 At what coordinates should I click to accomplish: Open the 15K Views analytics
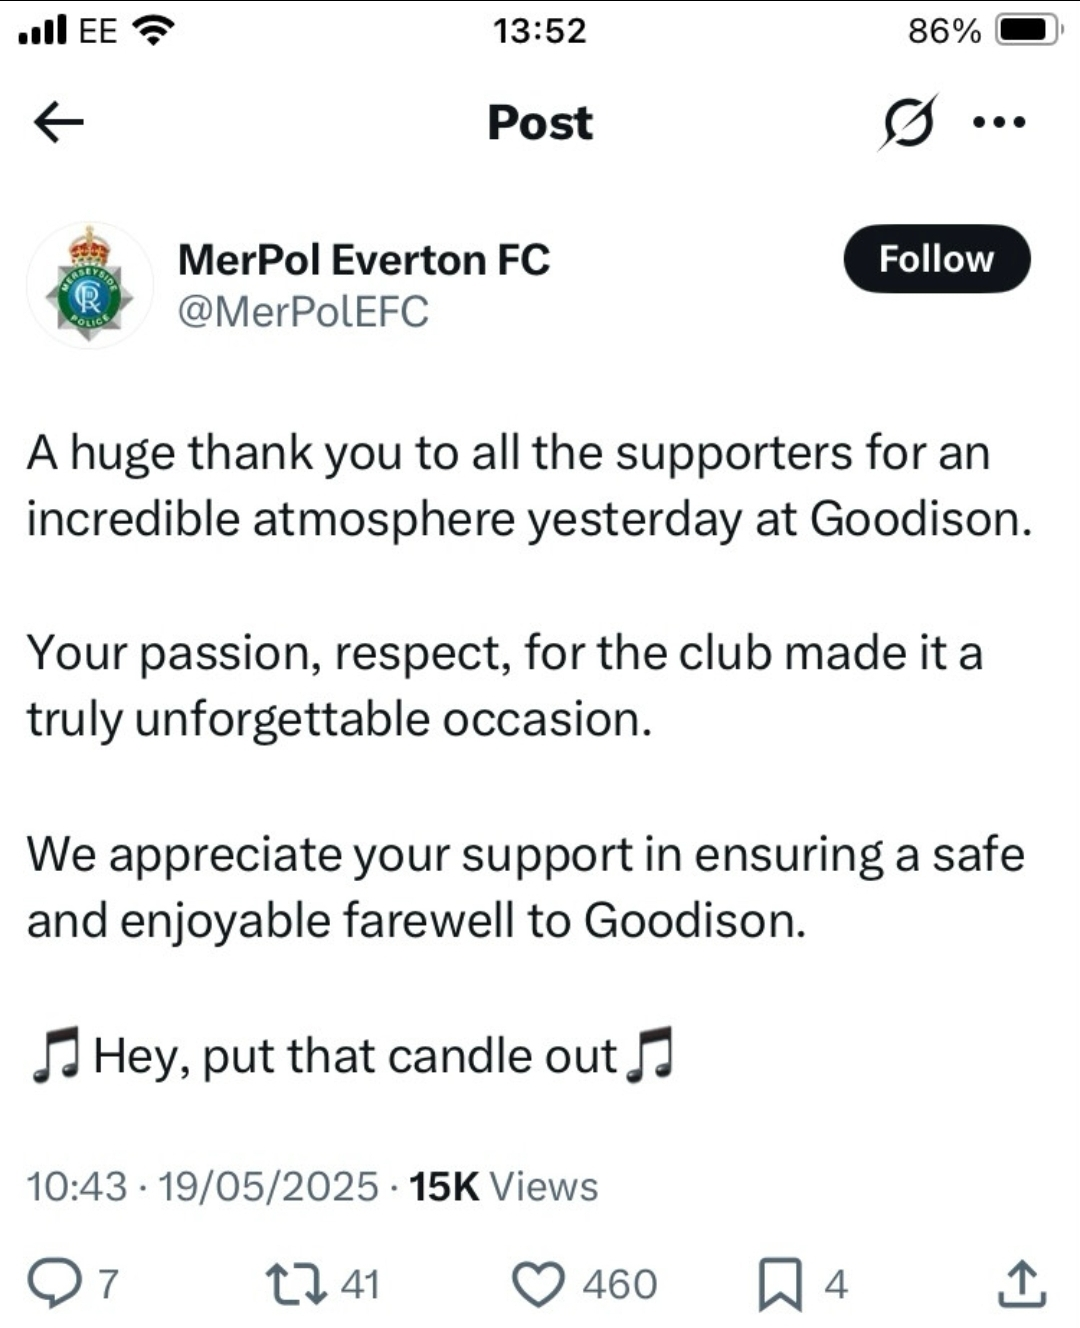coord(503,1186)
